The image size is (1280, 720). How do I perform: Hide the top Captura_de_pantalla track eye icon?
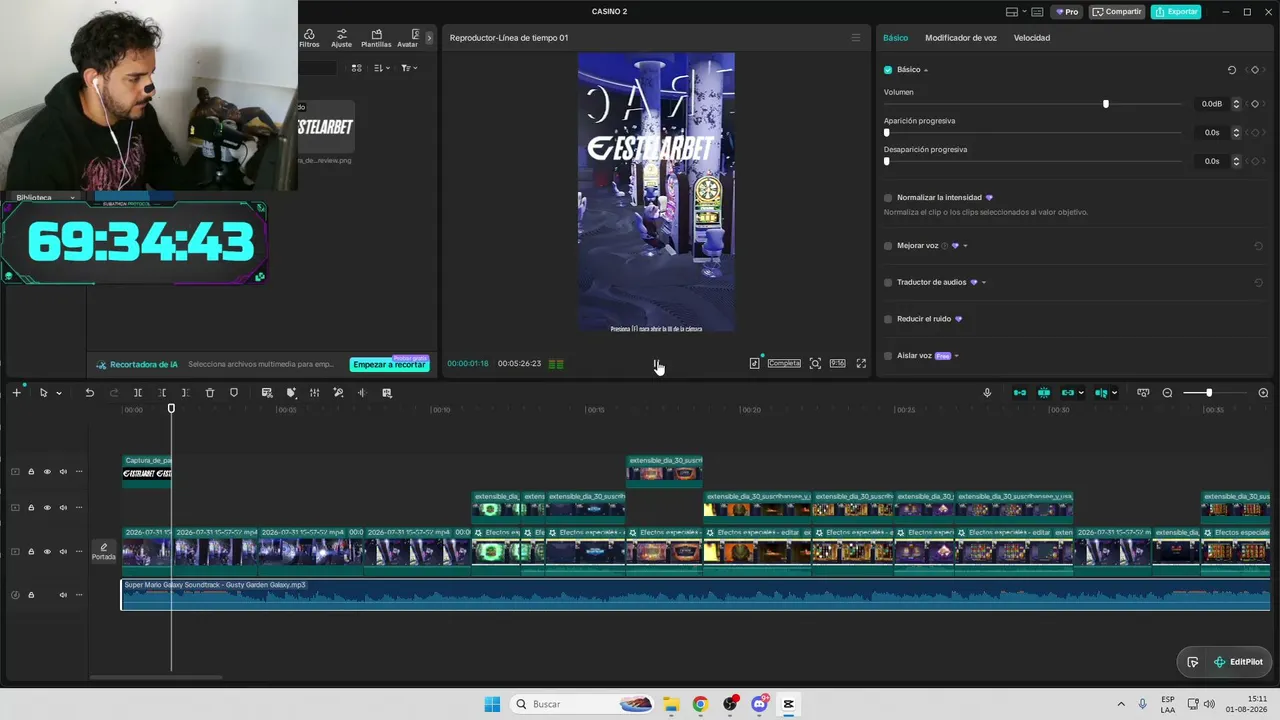[x=47, y=472]
